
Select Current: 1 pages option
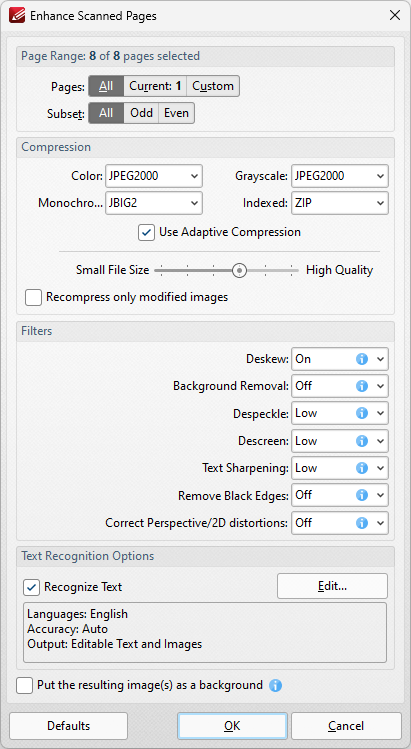[x=155, y=86]
